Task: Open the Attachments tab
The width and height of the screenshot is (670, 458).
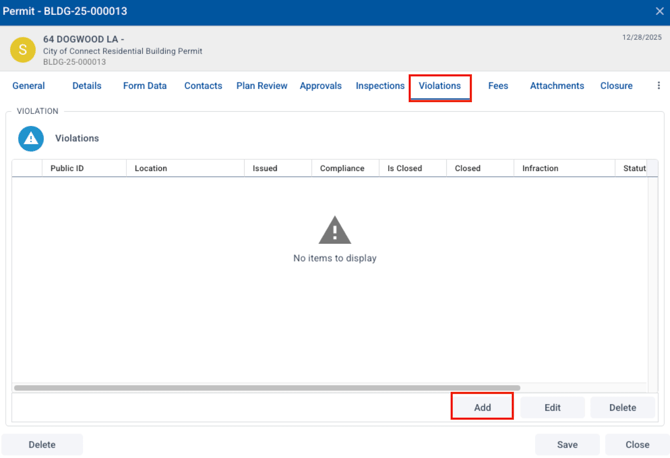Action: [557, 86]
